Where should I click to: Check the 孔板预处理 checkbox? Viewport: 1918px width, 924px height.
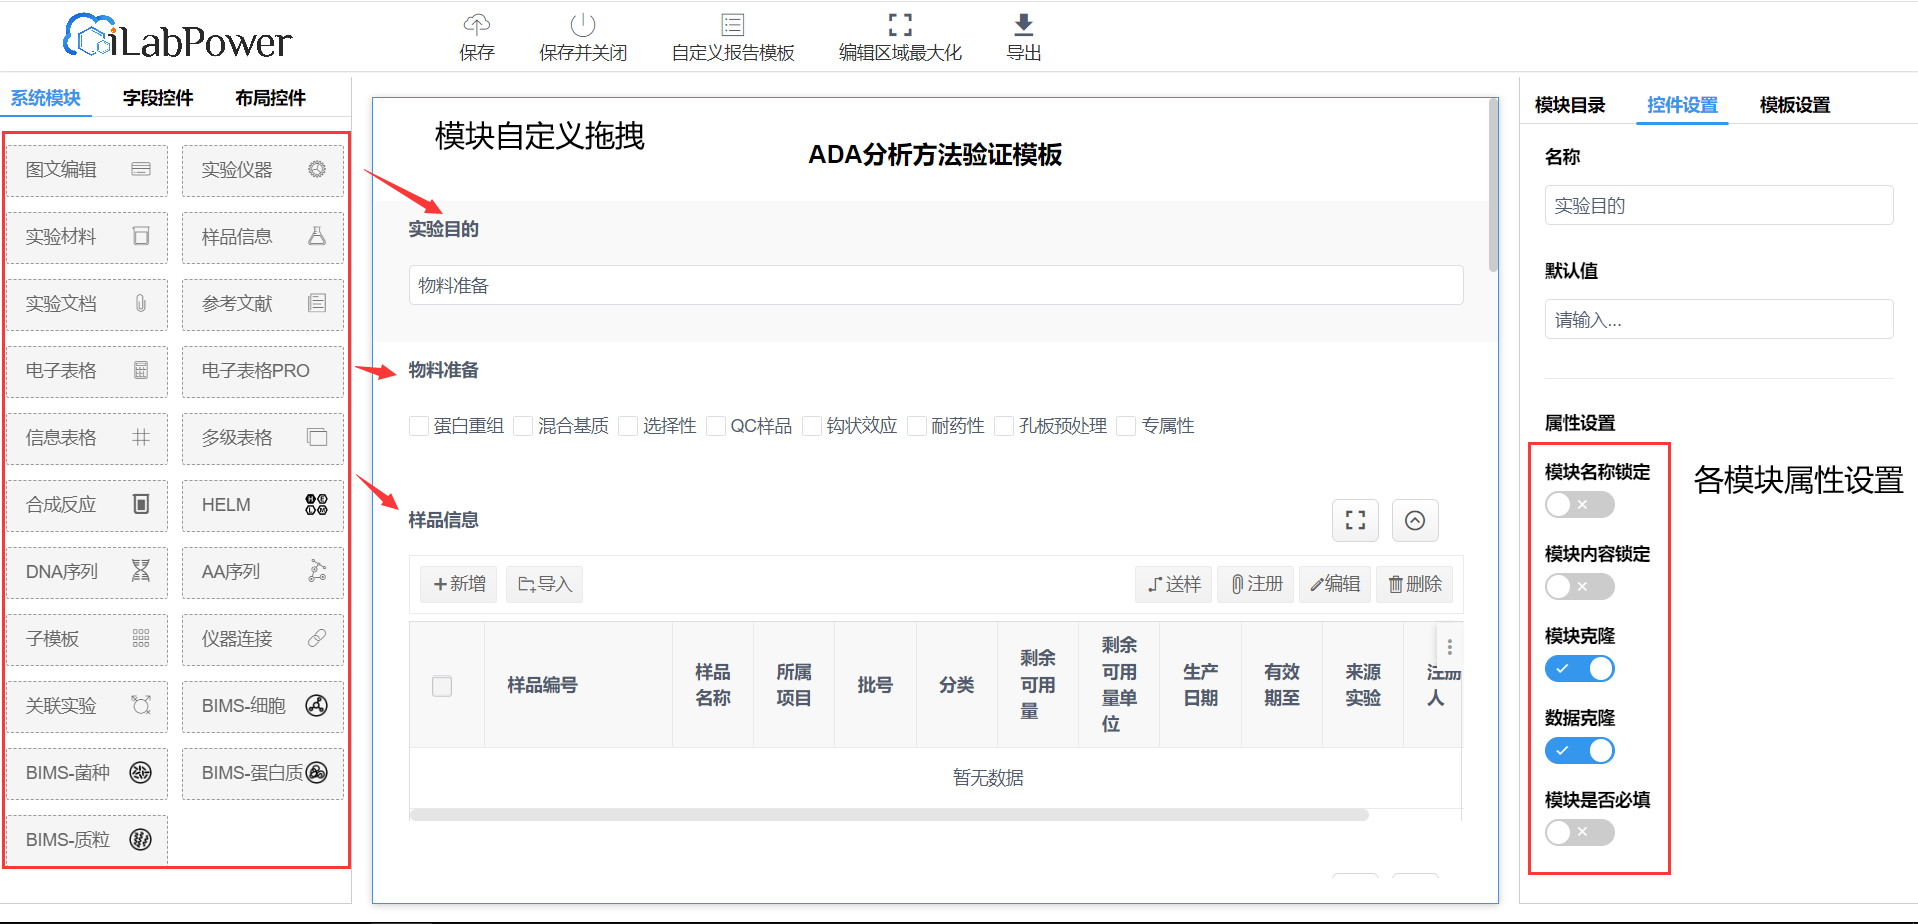pyautogui.click(x=1004, y=426)
